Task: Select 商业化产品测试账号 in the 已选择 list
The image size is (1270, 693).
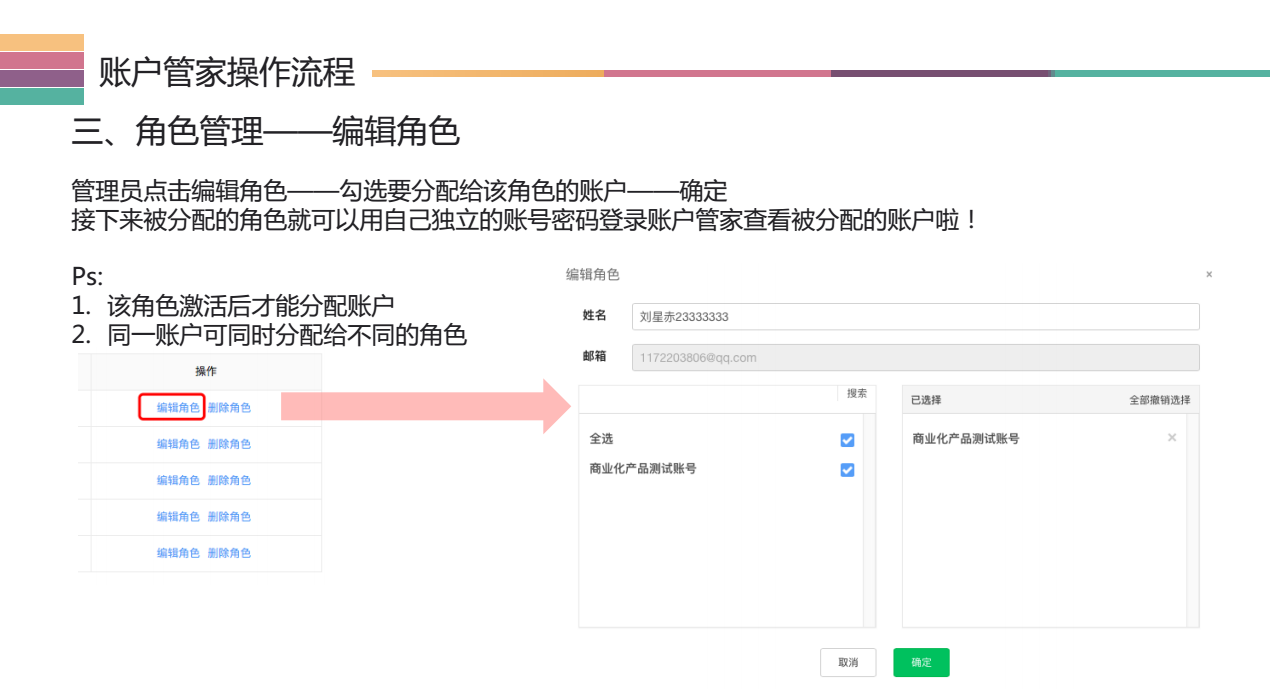Action: (x=965, y=437)
